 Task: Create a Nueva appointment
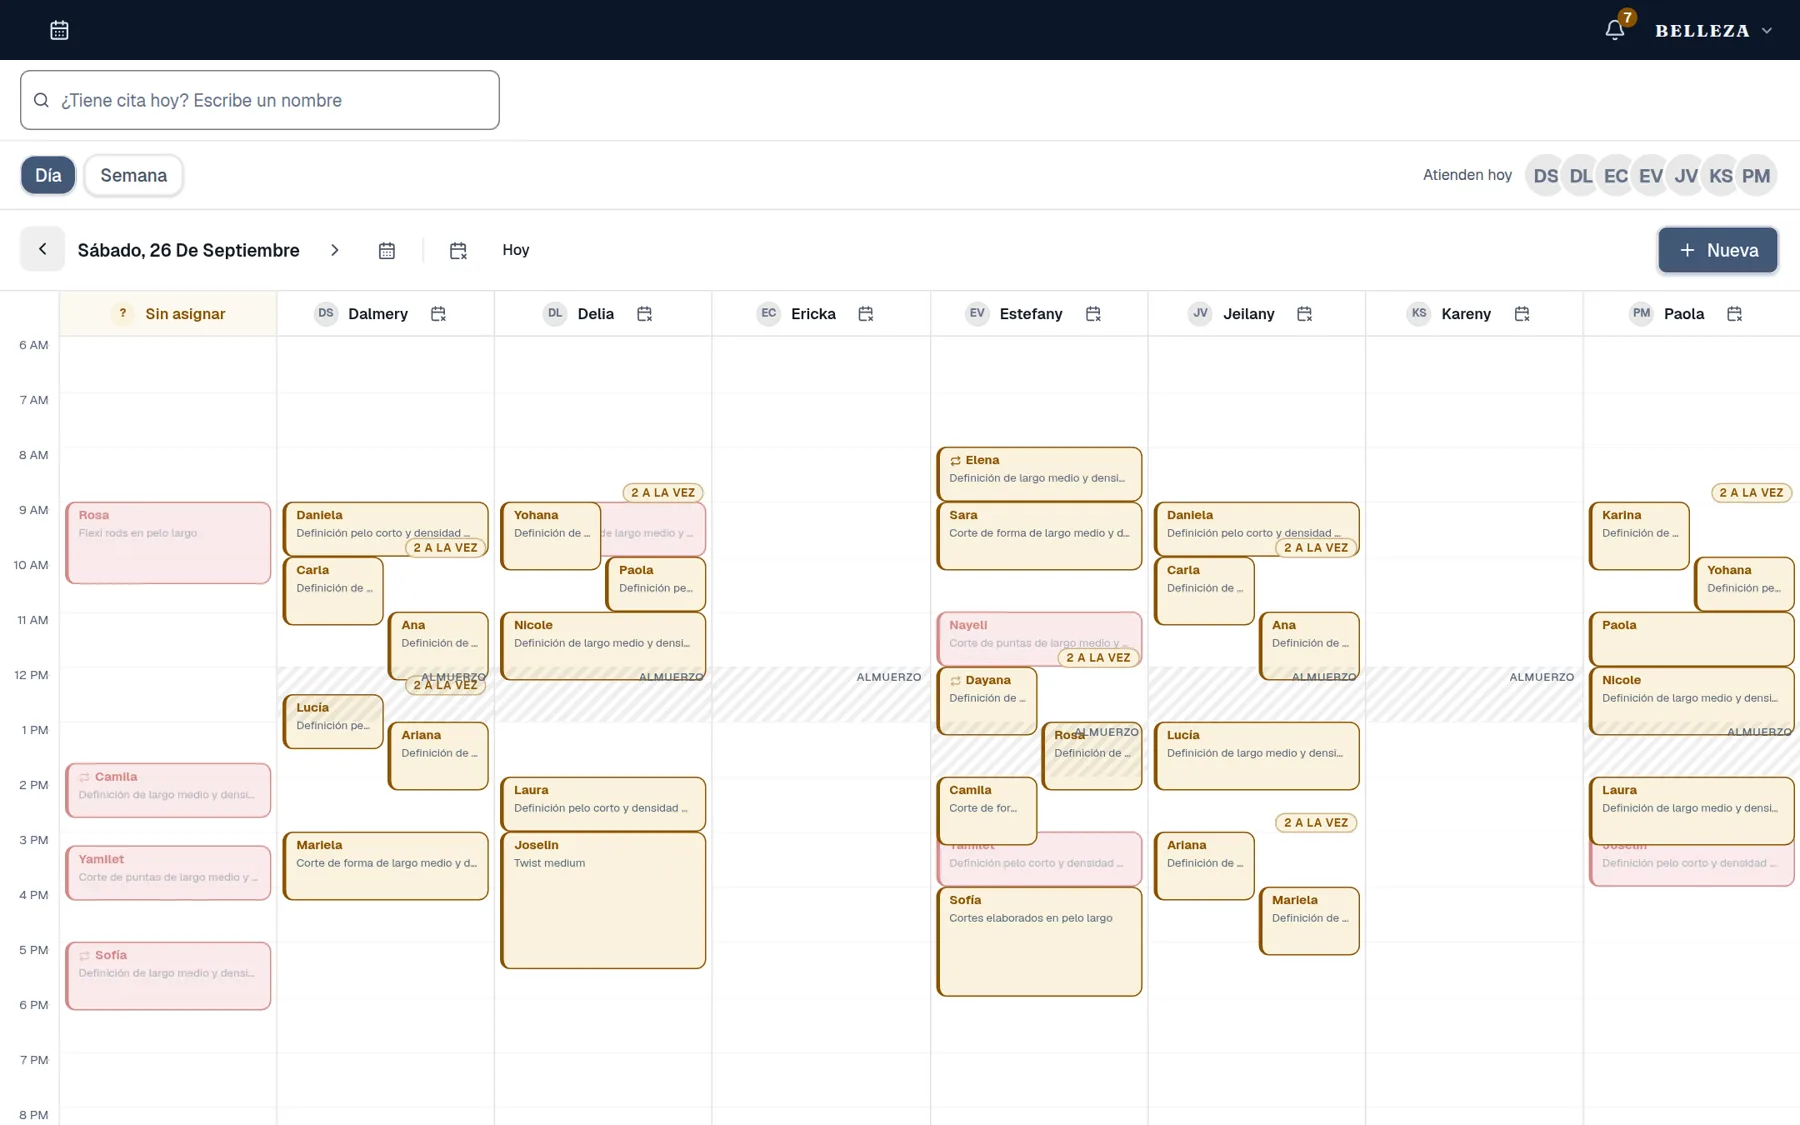tap(1717, 250)
